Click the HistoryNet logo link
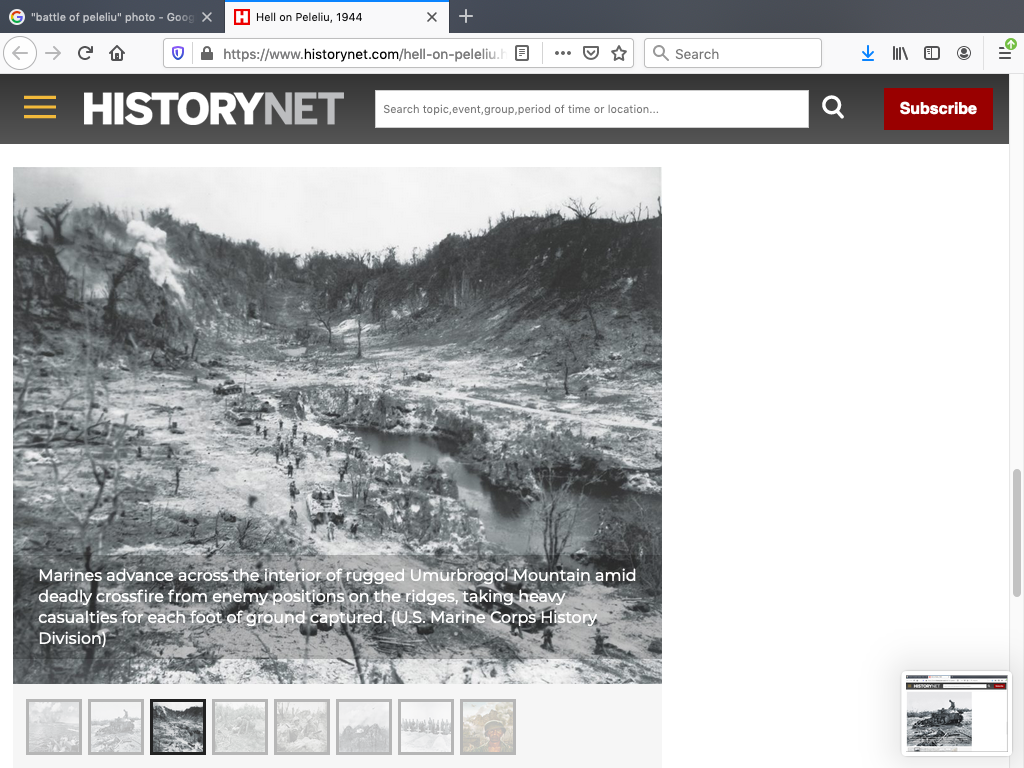The width and height of the screenshot is (1024, 768). tap(213, 108)
